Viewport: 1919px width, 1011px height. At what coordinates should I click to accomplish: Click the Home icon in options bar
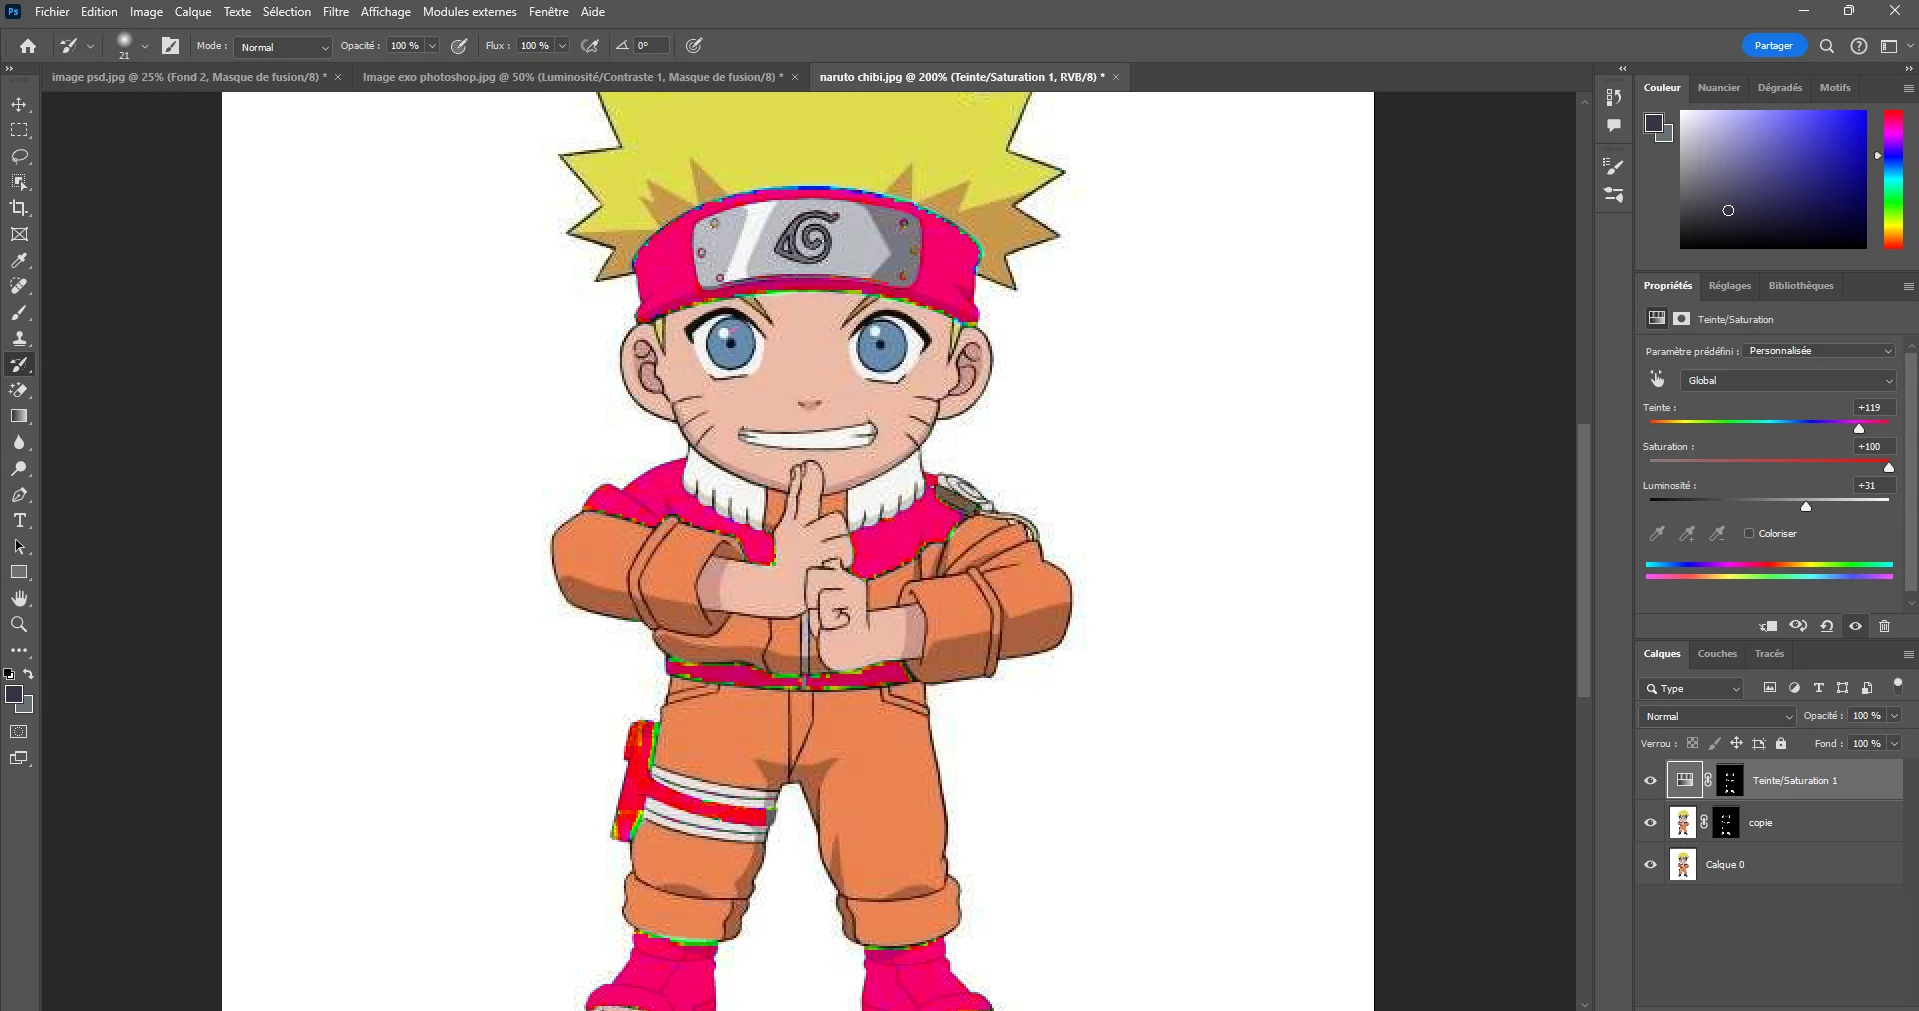coord(28,46)
